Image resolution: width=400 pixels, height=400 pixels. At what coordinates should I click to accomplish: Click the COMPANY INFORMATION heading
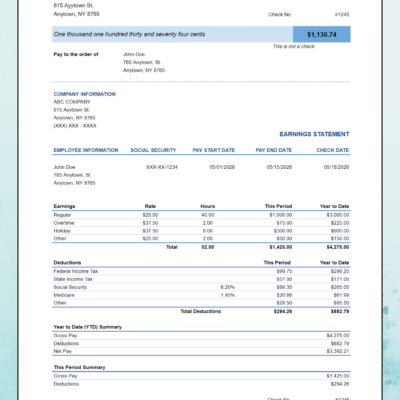(x=85, y=94)
